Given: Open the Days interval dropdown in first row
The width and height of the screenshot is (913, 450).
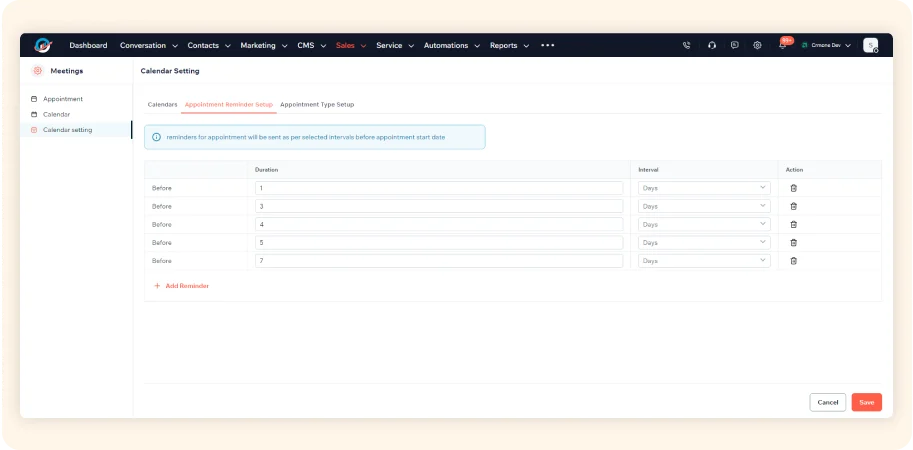Looking at the screenshot, I should point(704,188).
